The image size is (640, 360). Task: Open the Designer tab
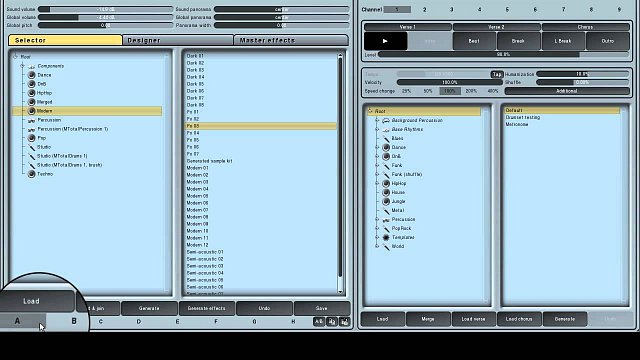click(x=178, y=40)
